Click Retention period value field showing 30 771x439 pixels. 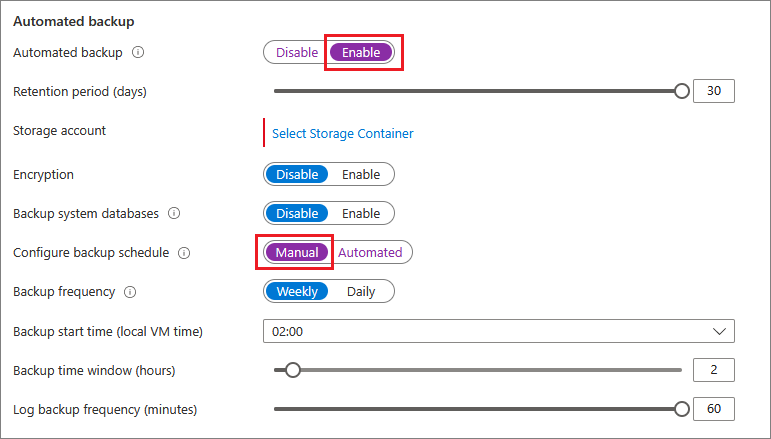(x=714, y=91)
